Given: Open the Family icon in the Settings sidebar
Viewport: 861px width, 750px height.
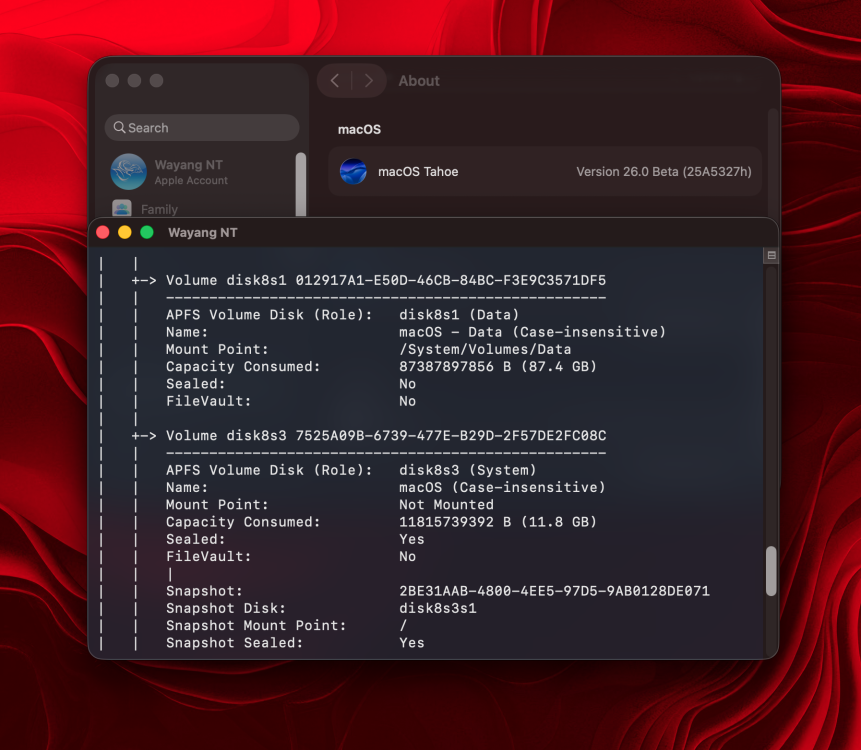Looking at the screenshot, I should pos(122,209).
